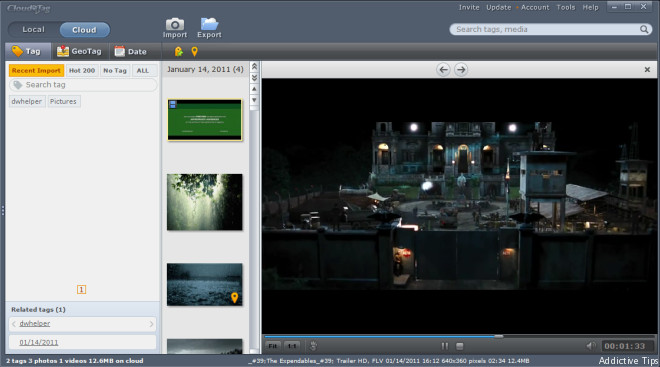Go to previous media with left arrow

pyautogui.click(x=443, y=69)
